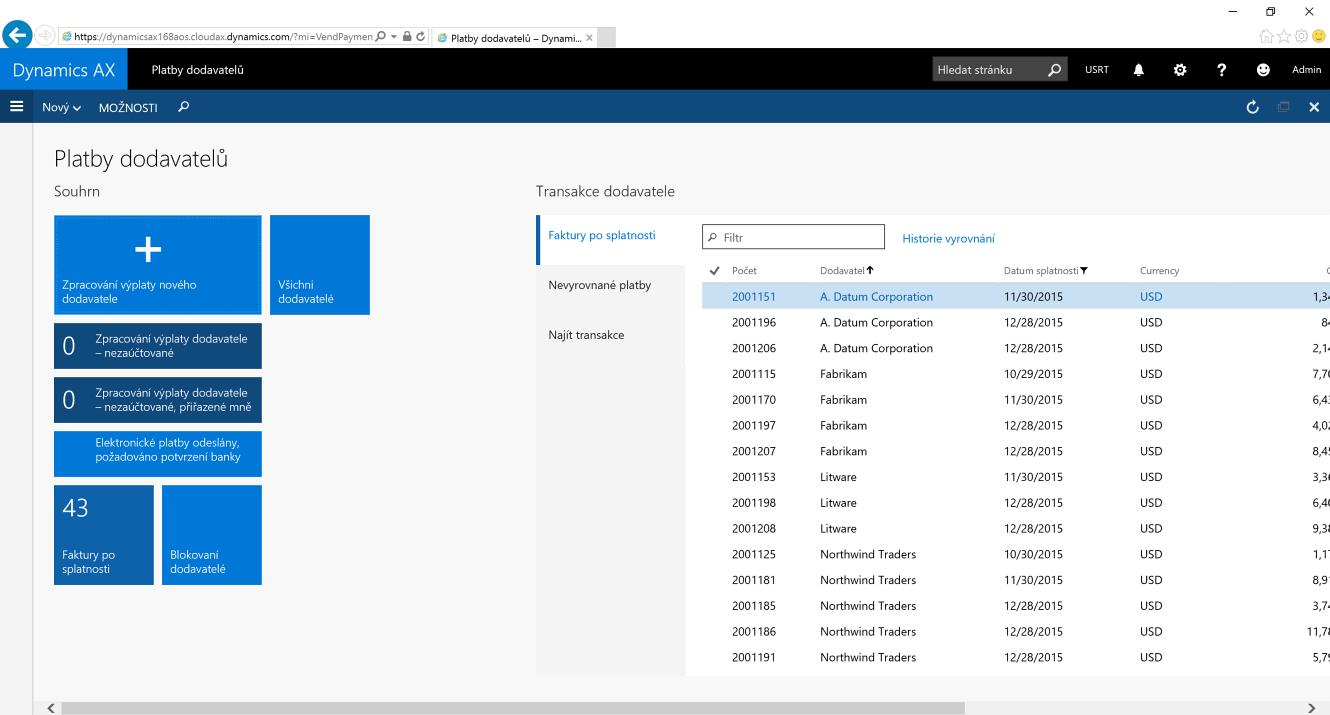1330x715 pixels.
Task: Click the browser refresh icon in address bar
Action: pyautogui.click(x=421, y=37)
